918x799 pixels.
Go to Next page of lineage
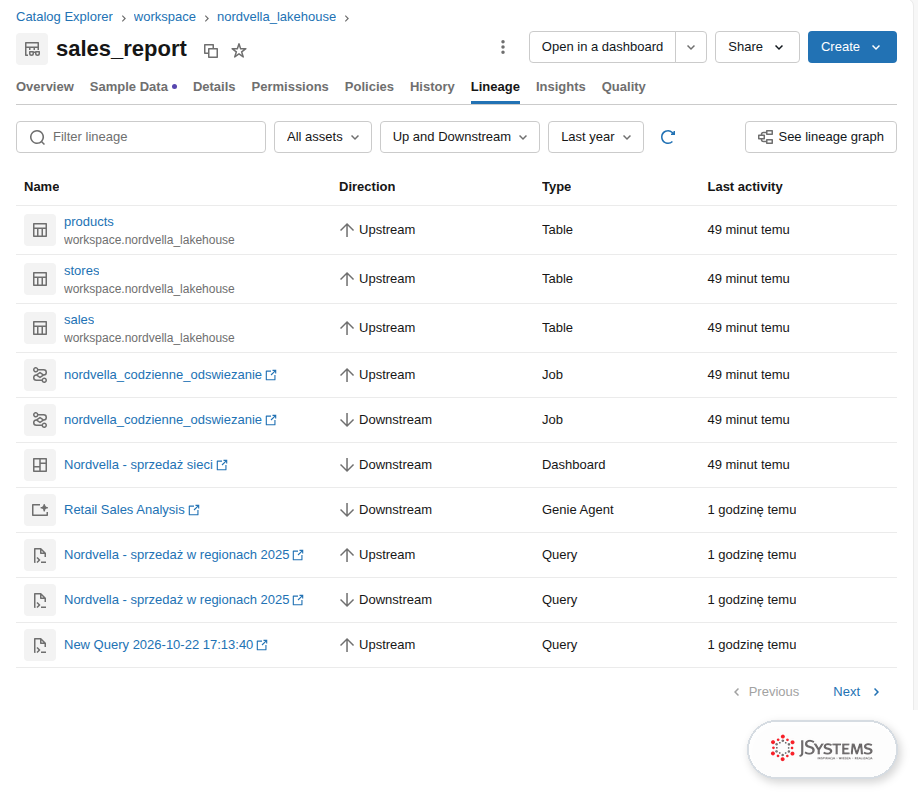click(x=857, y=692)
